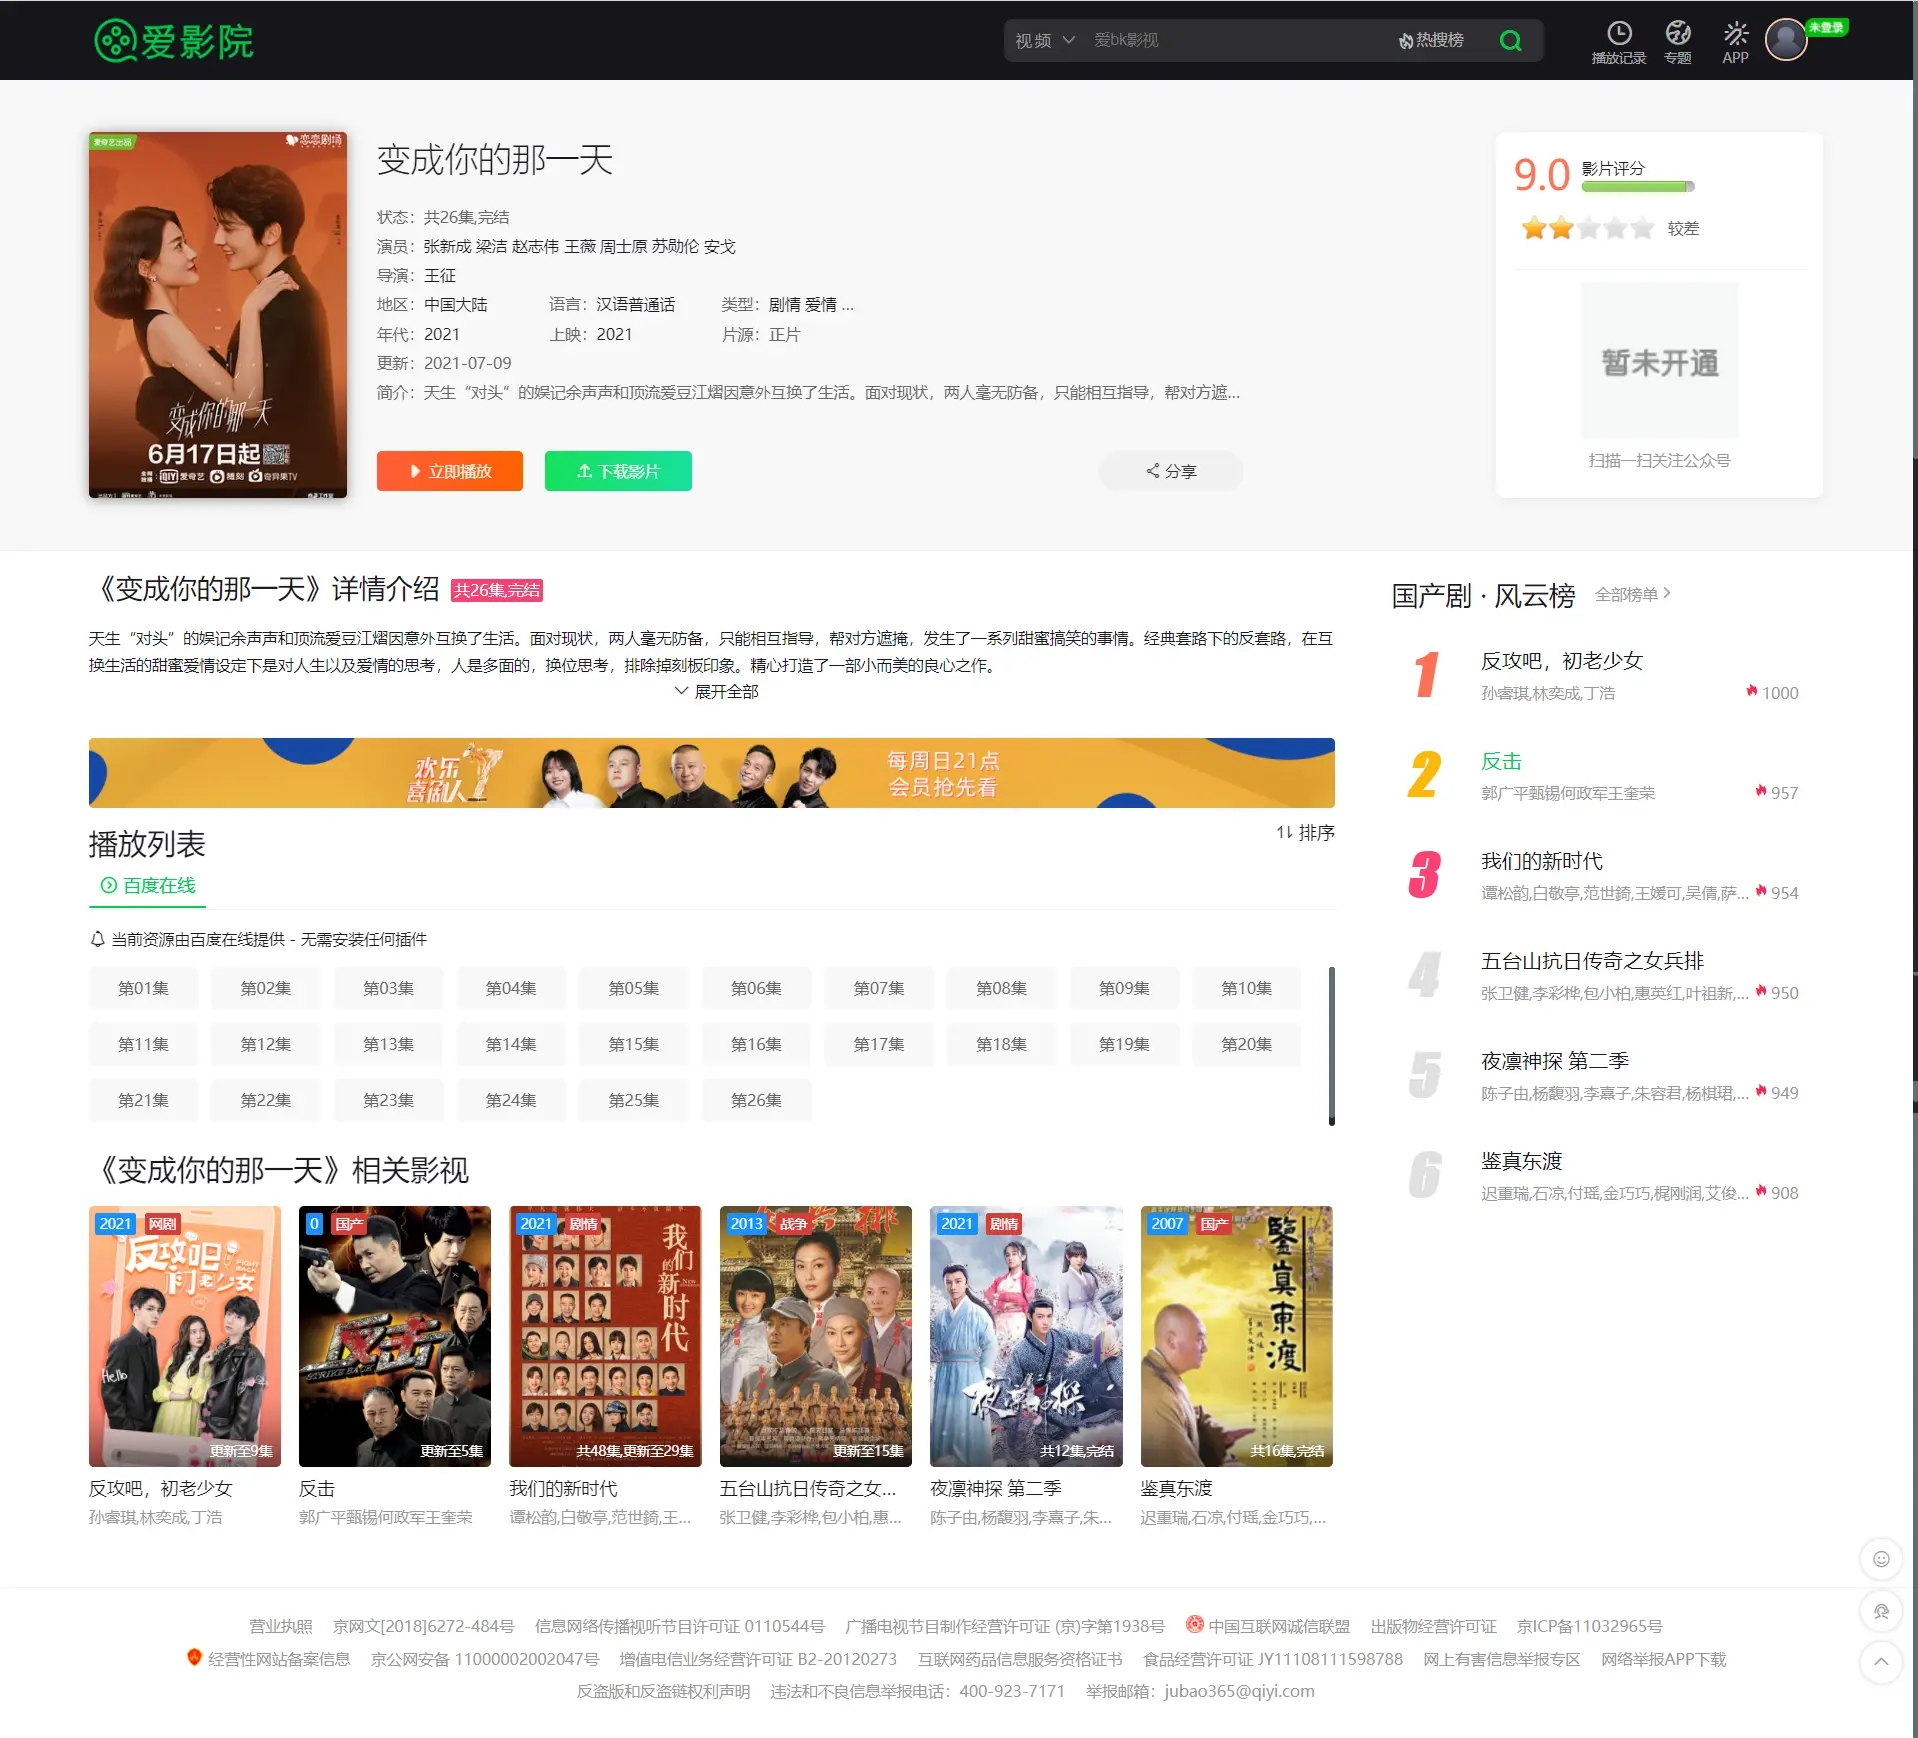Viewport: 1918px width, 1738px height.
Task: Click the 变成你的那一天 poster image
Action: point(218,315)
